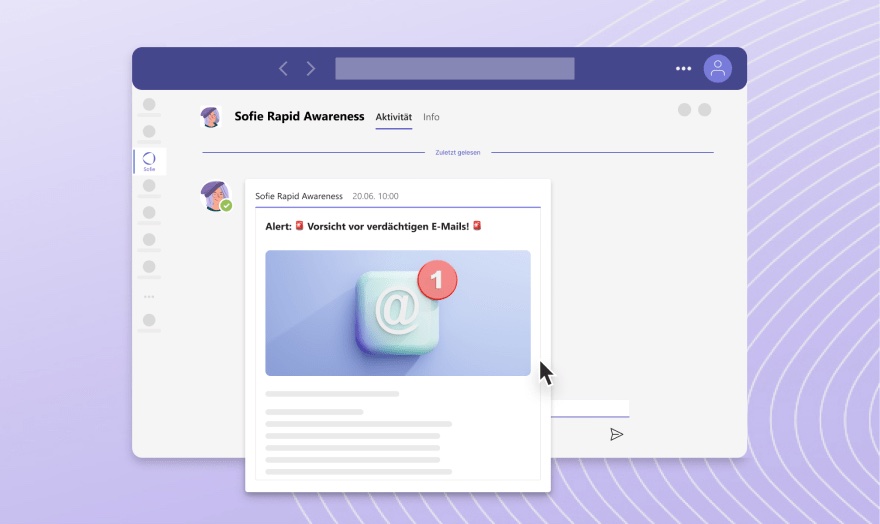
Task: Click the message compose field
Action: pos(589,408)
